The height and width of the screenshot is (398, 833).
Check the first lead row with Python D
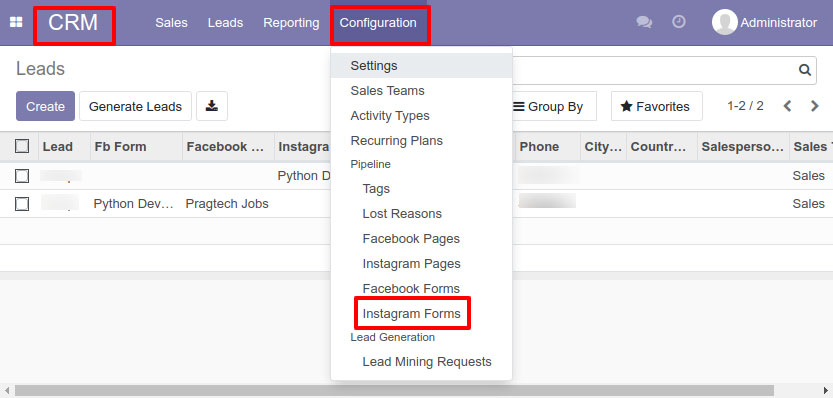(22, 176)
